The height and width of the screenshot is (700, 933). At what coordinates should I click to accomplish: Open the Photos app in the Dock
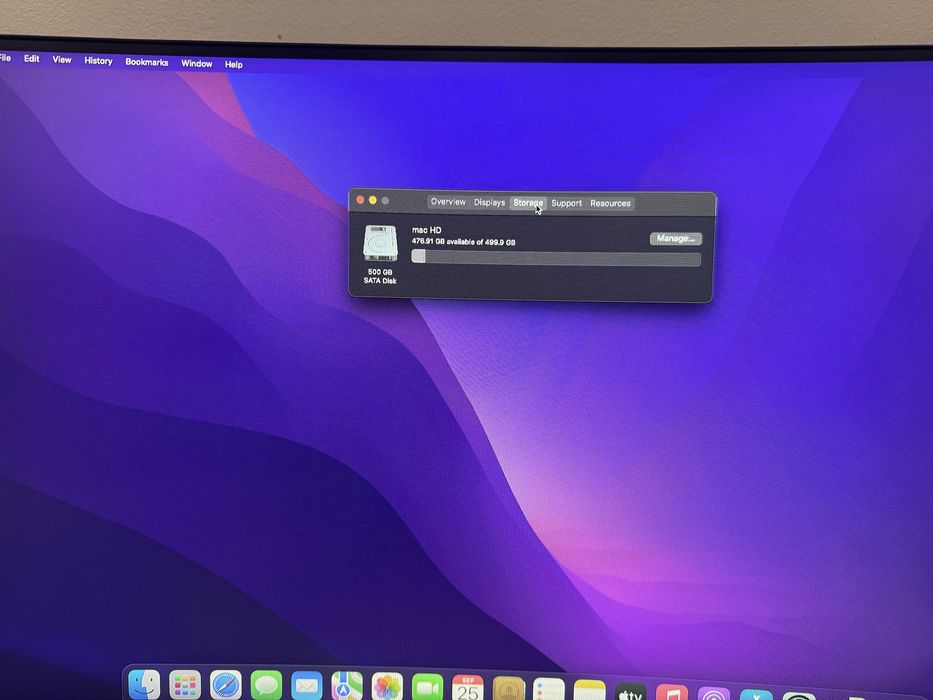point(387,686)
